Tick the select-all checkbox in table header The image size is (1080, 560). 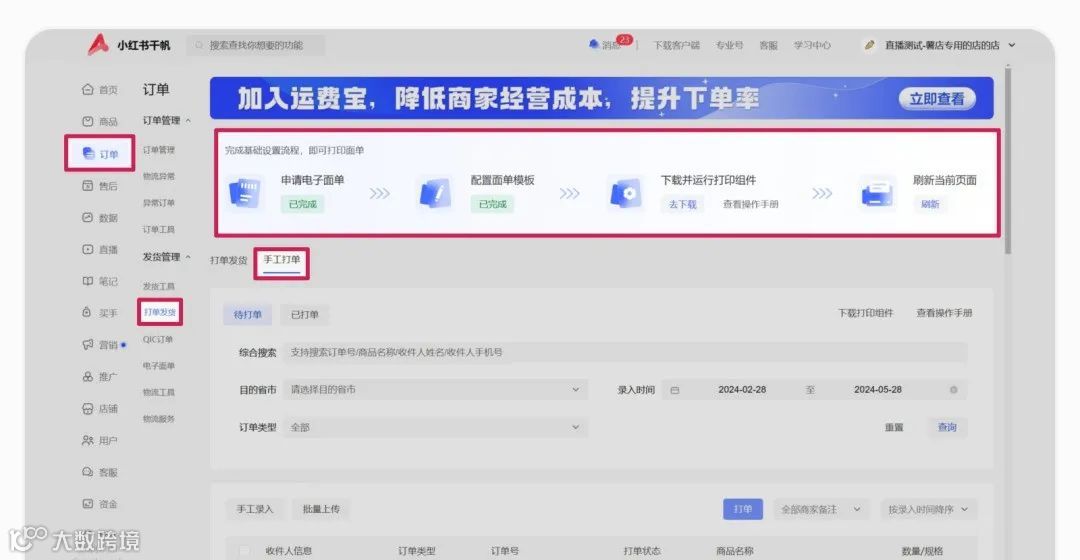(x=243, y=551)
